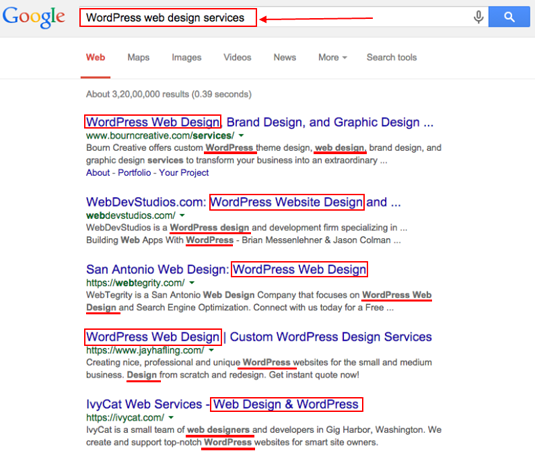Open Search tools options
This screenshot has width=535, height=455.
[392, 57]
